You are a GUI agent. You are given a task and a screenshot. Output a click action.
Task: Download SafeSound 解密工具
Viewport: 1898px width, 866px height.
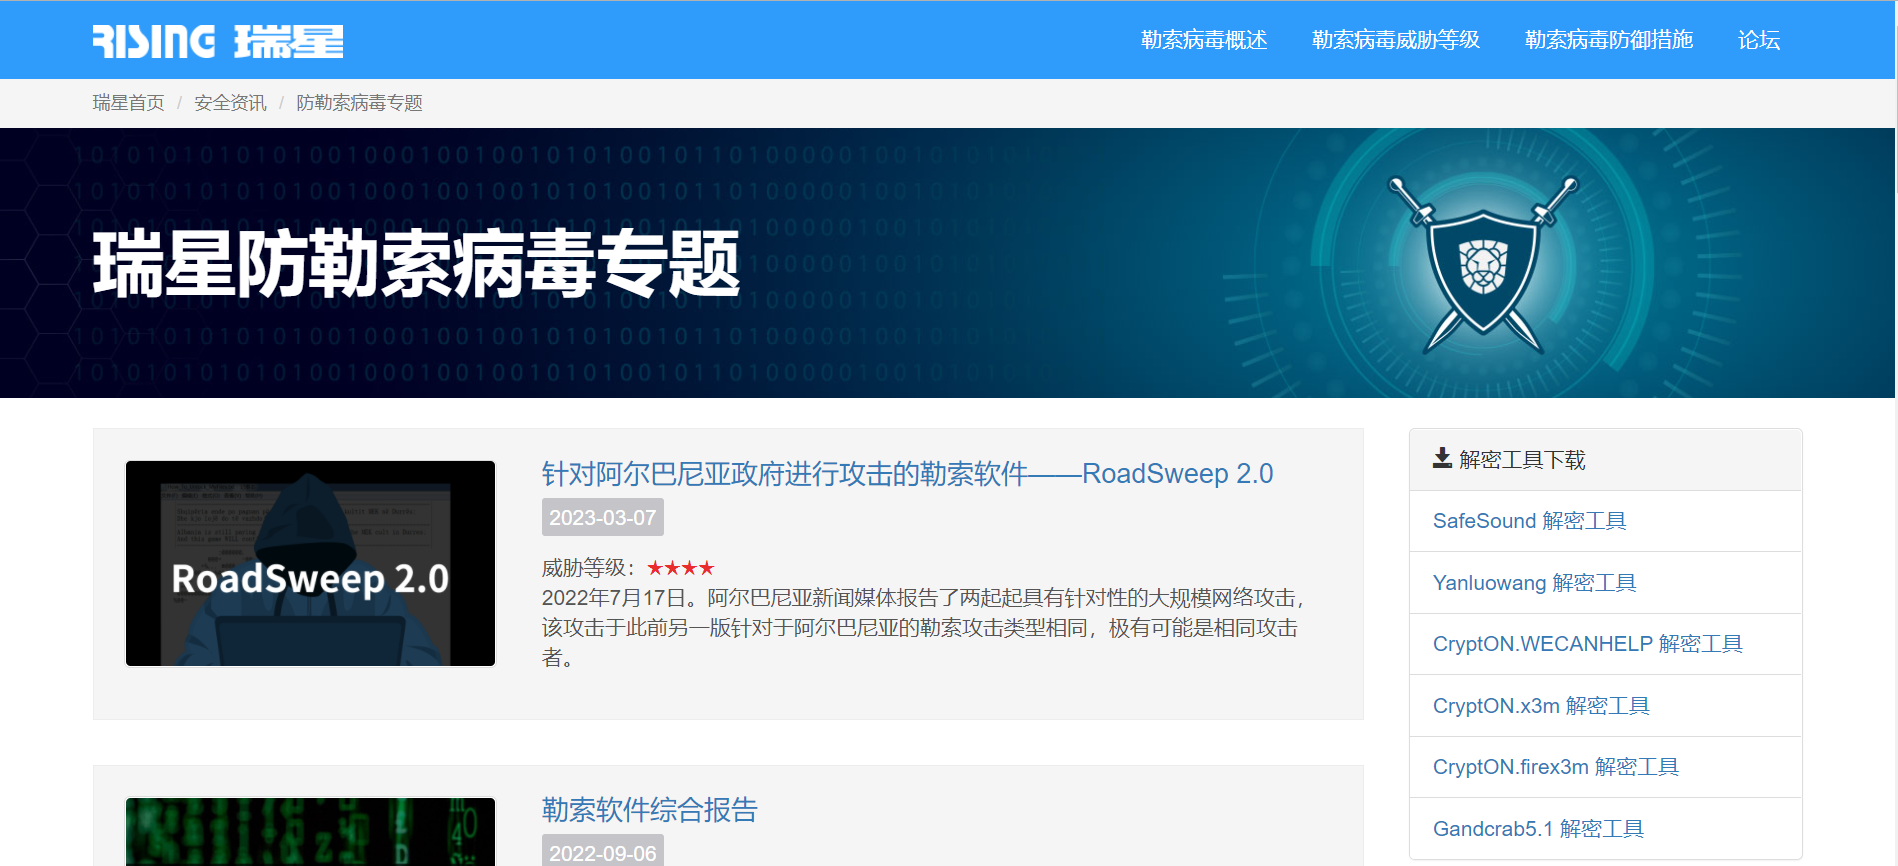(1530, 521)
